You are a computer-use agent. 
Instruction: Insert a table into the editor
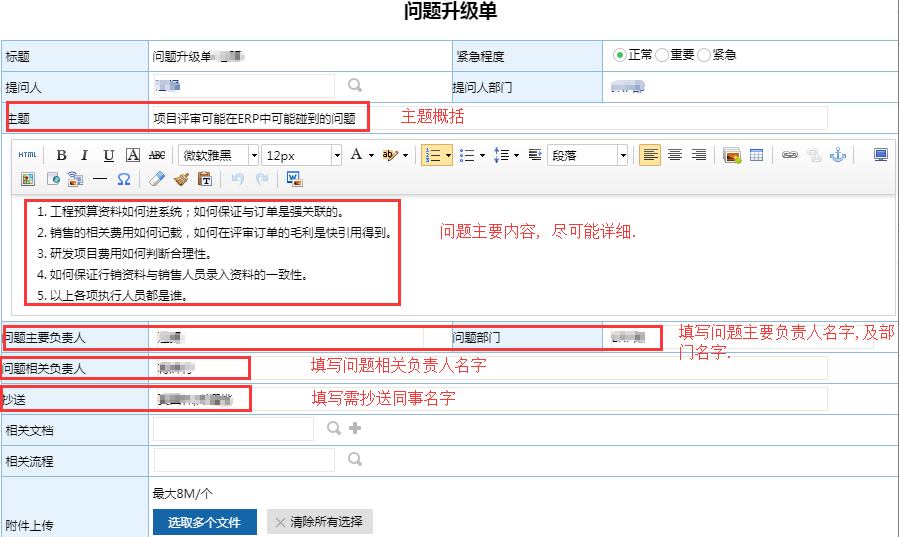[x=757, y=155]
